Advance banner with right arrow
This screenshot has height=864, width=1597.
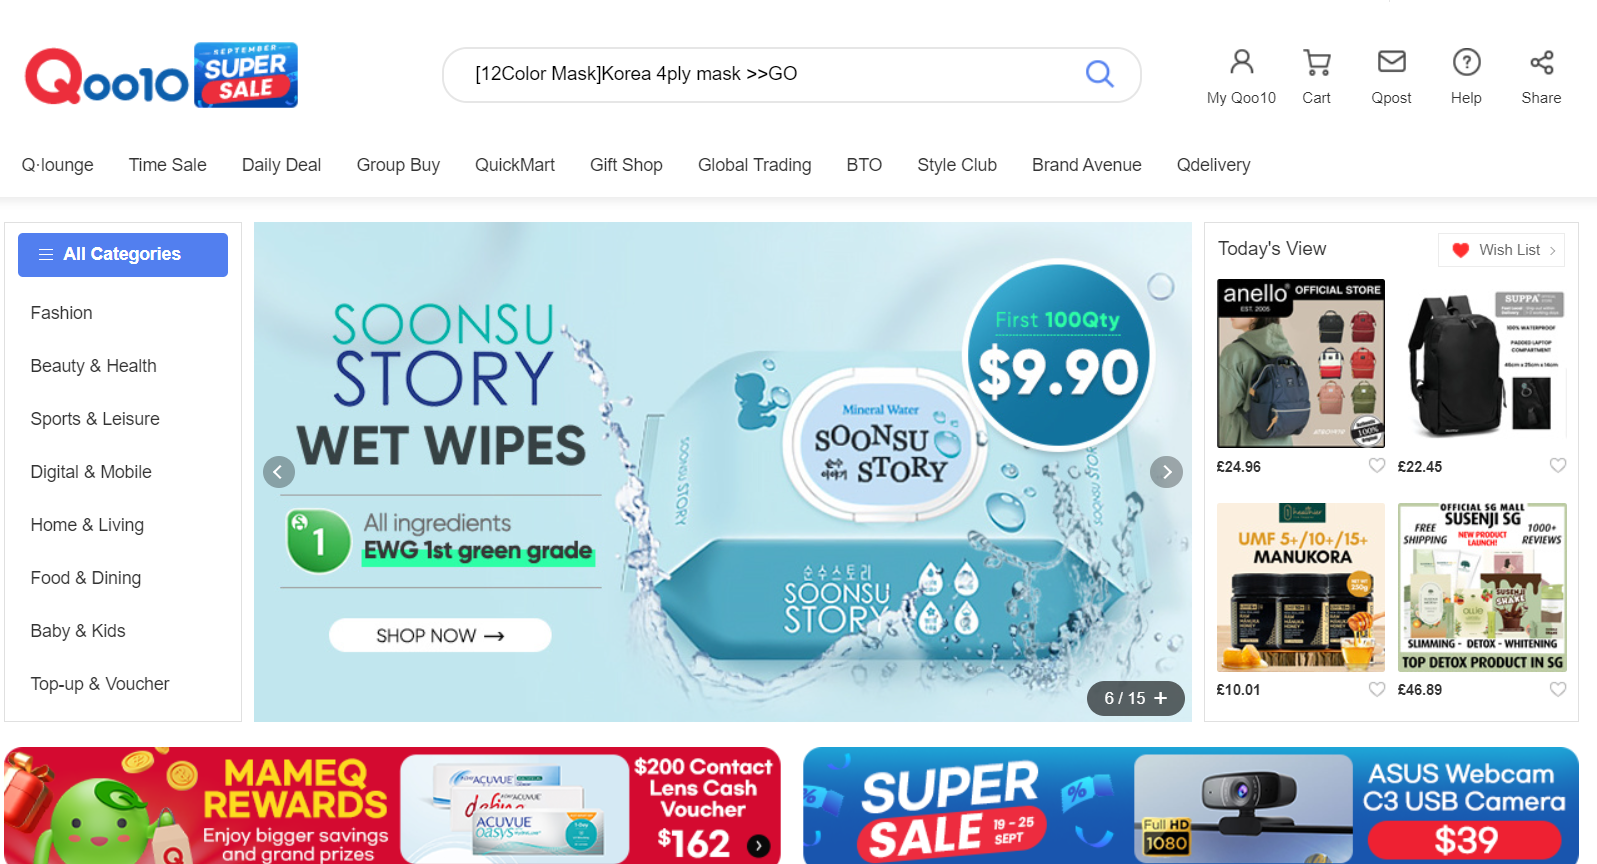pos(1166,472)
